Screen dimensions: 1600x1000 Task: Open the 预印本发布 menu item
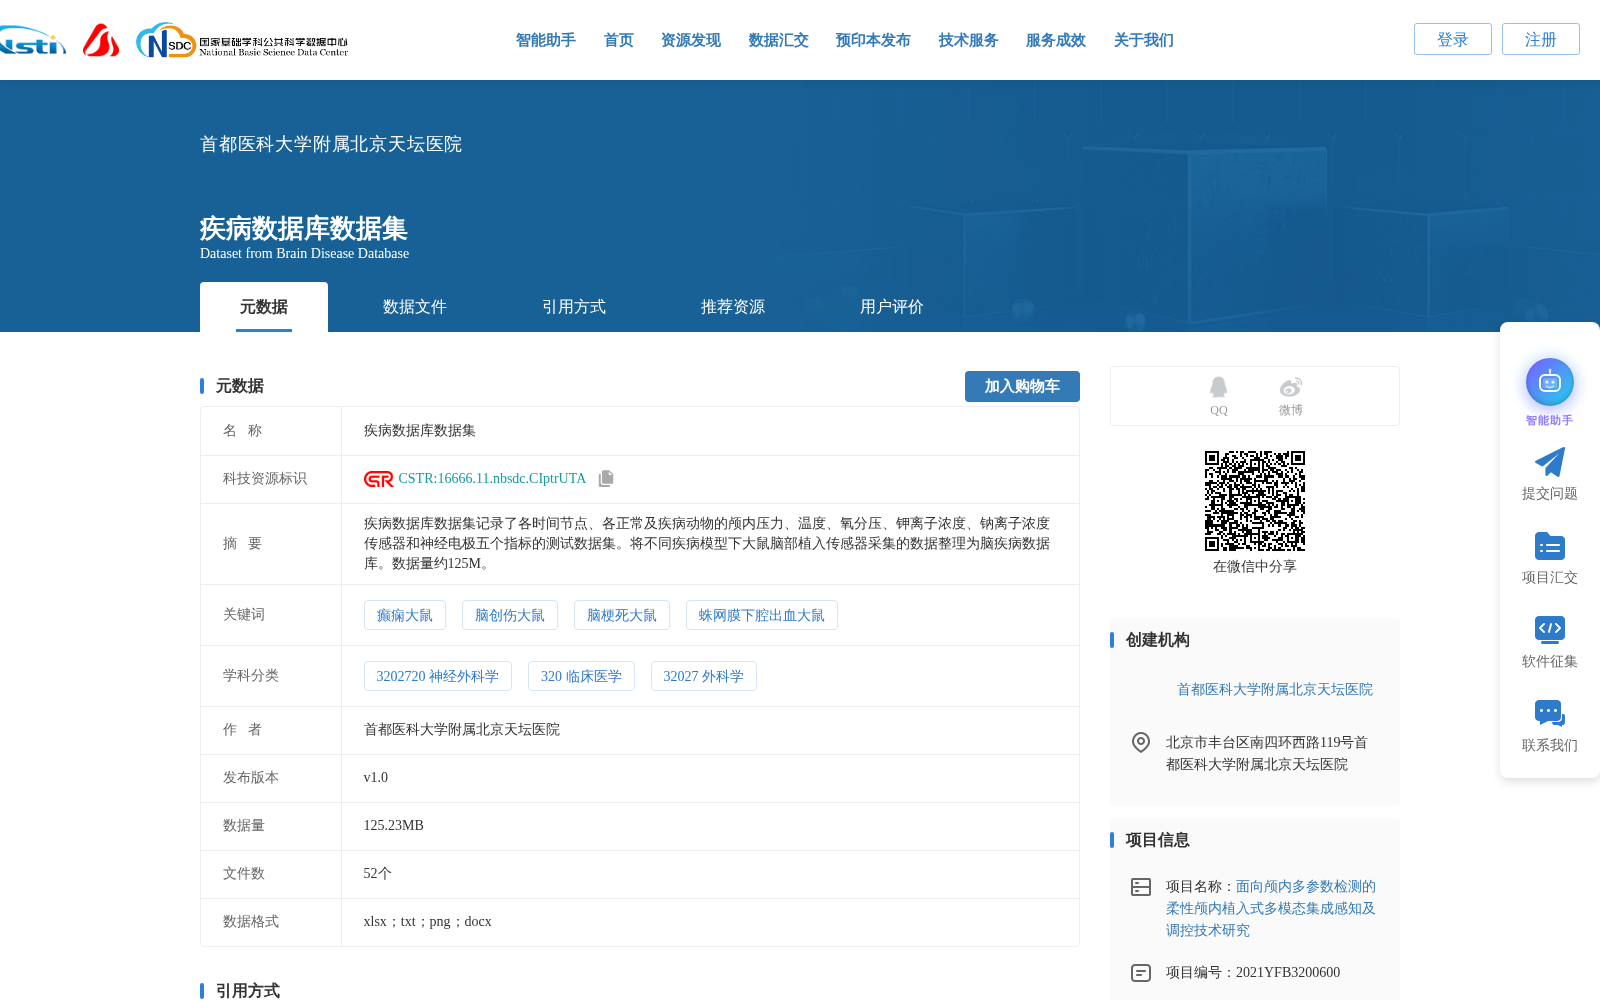(873, 40)
